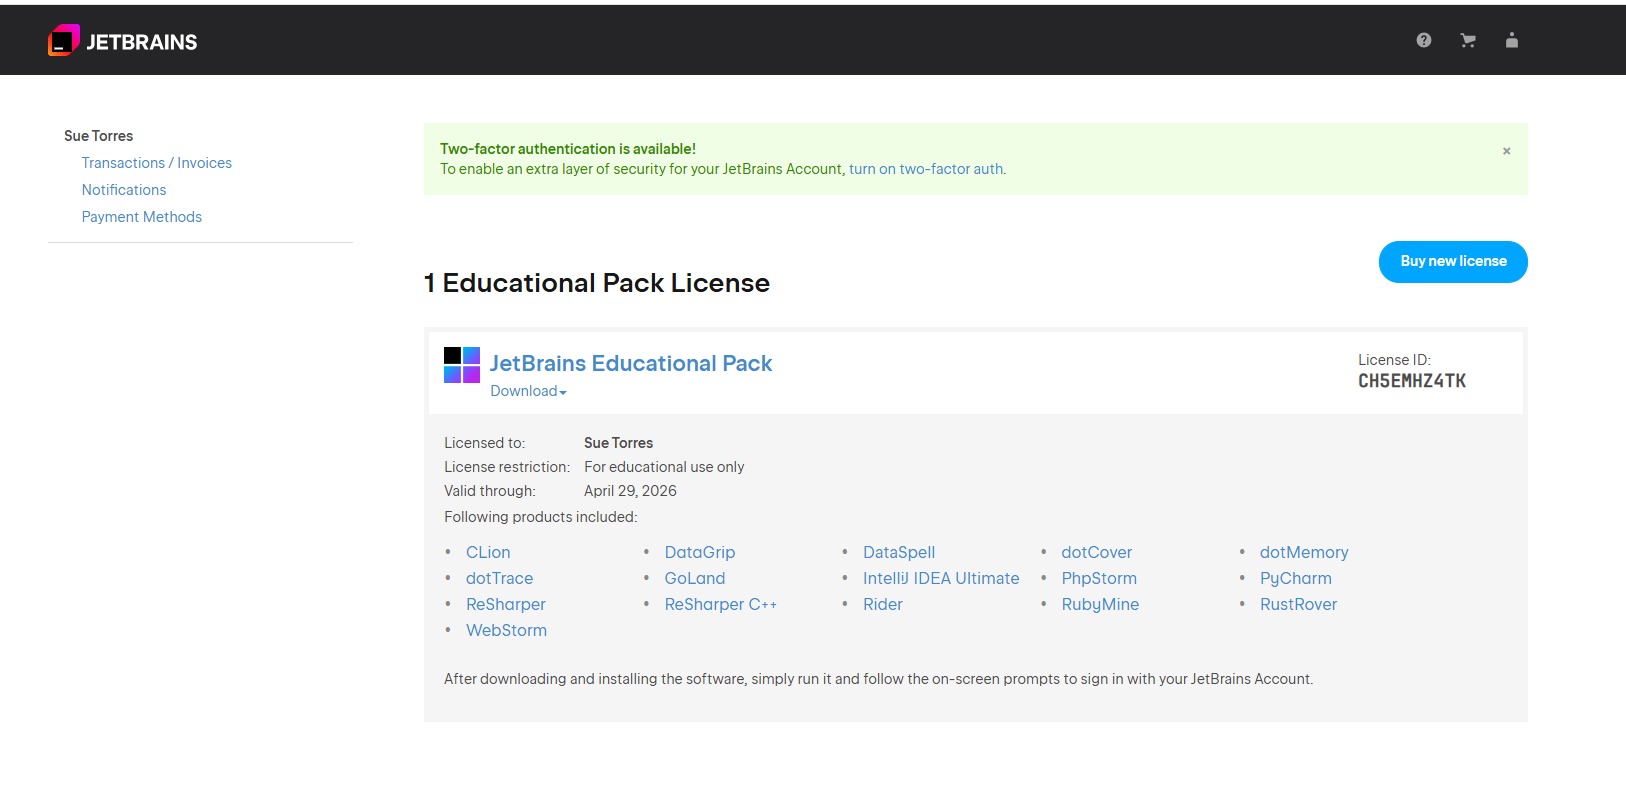
Task: Click the Educational Pack product logo
Action: point(462,365)
